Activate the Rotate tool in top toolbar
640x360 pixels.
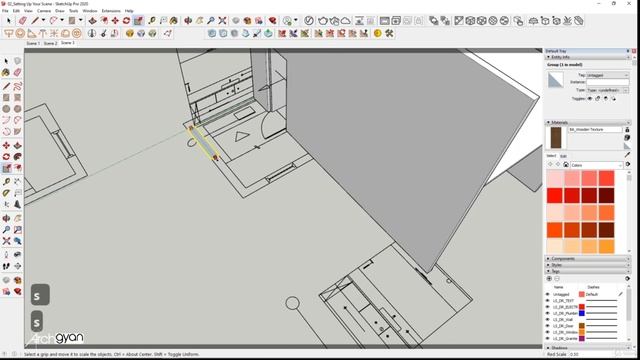coord(127,20)
